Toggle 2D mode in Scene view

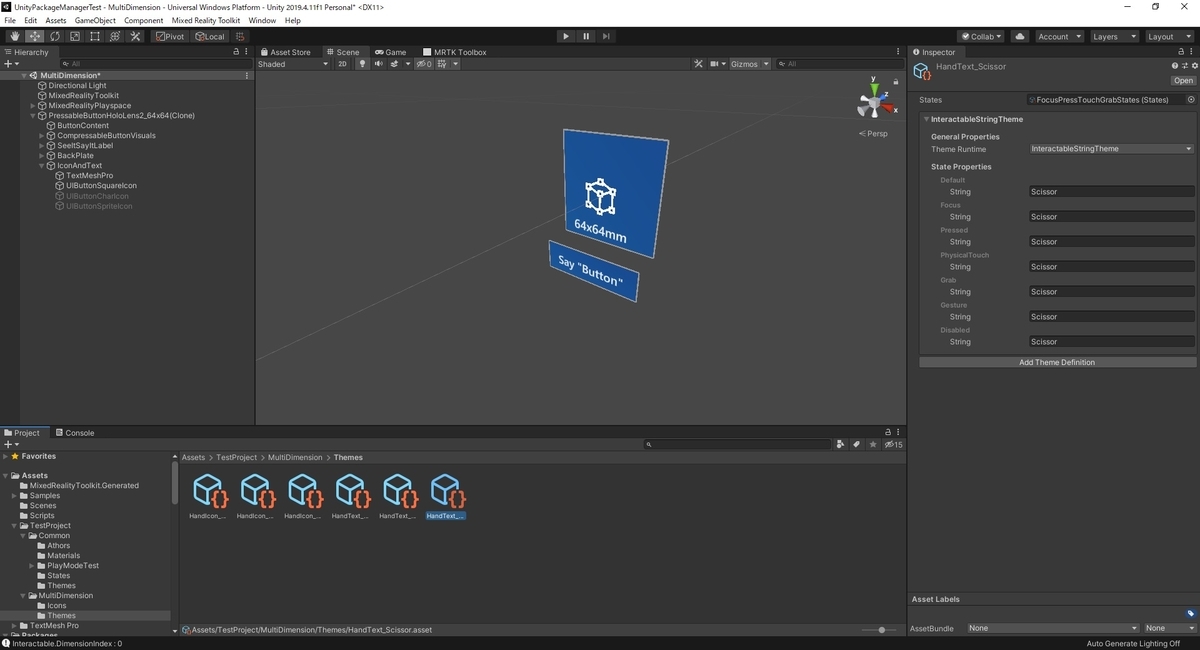tap(342, 64)
